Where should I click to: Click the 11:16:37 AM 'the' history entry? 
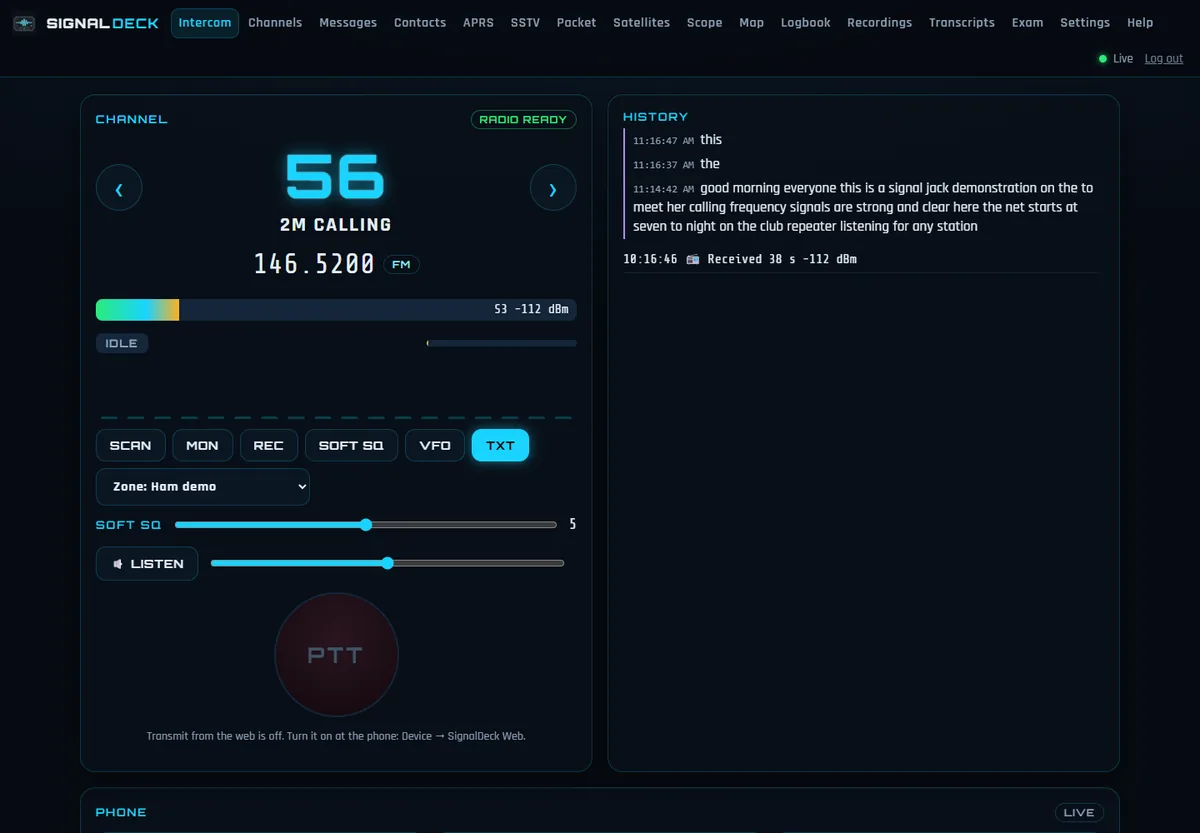(676, 164)
